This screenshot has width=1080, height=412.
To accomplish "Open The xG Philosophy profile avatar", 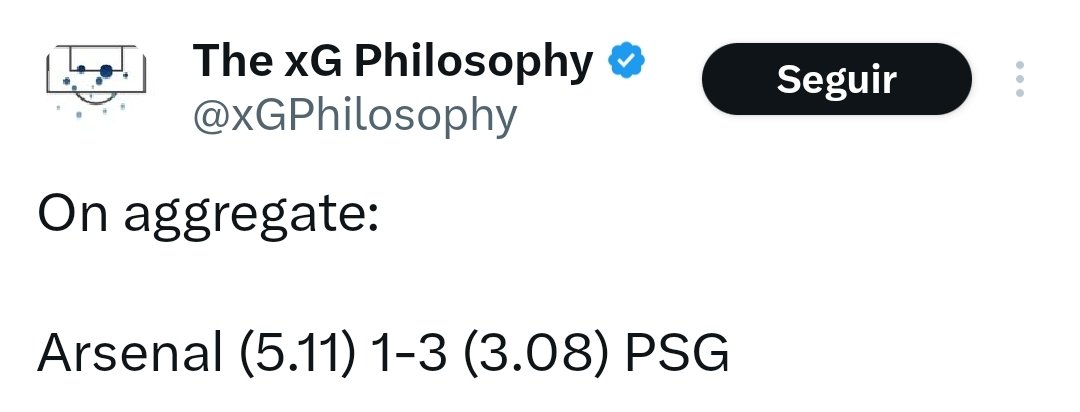I will click(x=96, y=83).
